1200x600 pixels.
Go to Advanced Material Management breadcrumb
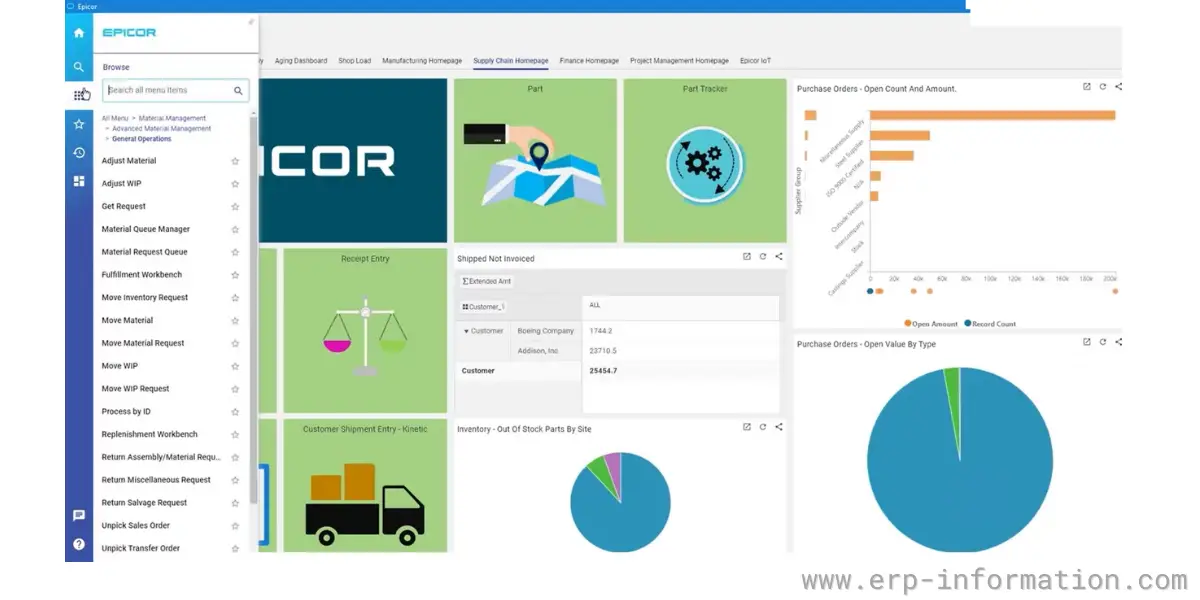[161, 128]
